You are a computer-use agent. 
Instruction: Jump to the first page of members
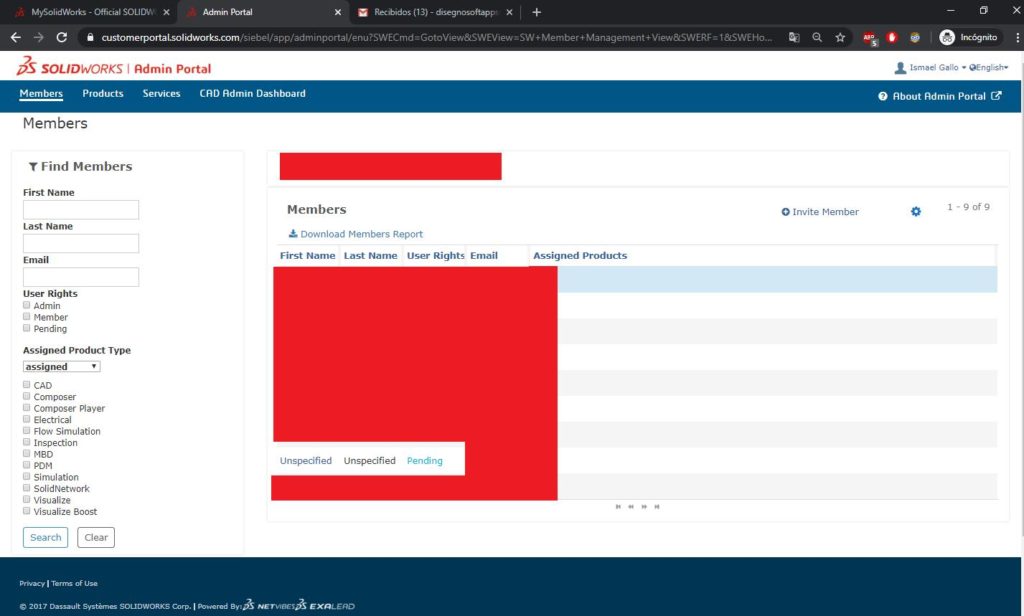(618, 506)
